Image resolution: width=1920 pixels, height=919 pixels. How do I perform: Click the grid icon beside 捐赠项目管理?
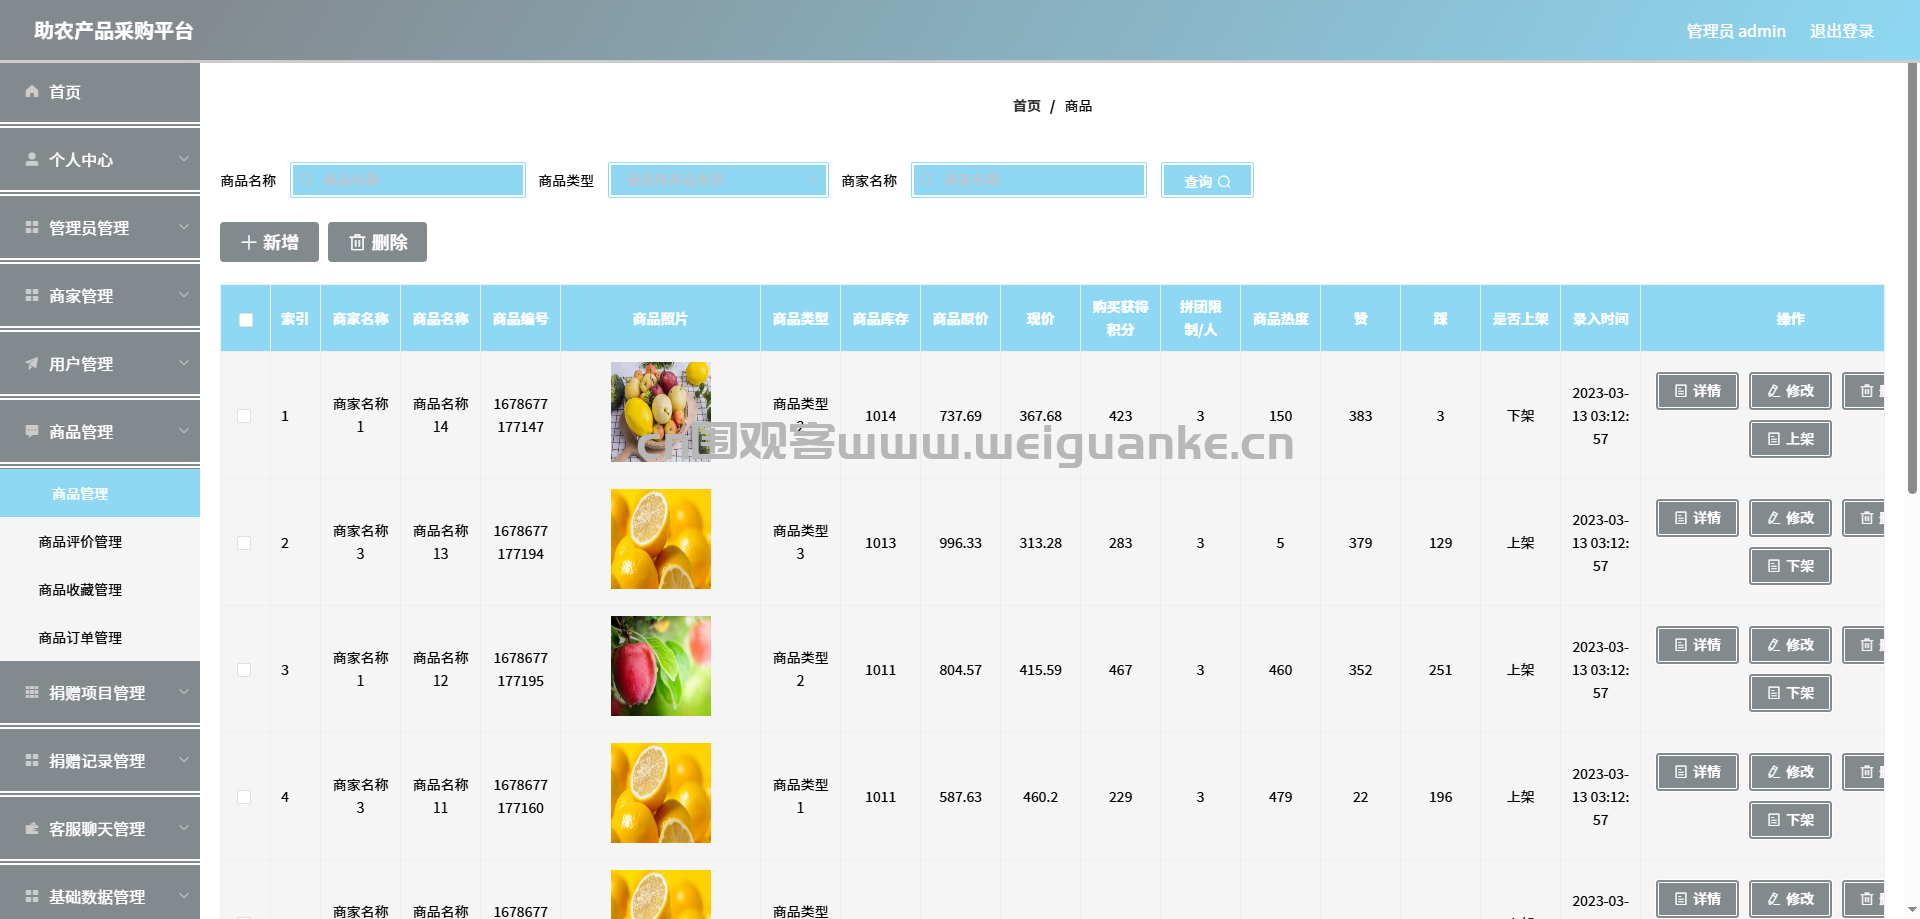click(32, 692)
